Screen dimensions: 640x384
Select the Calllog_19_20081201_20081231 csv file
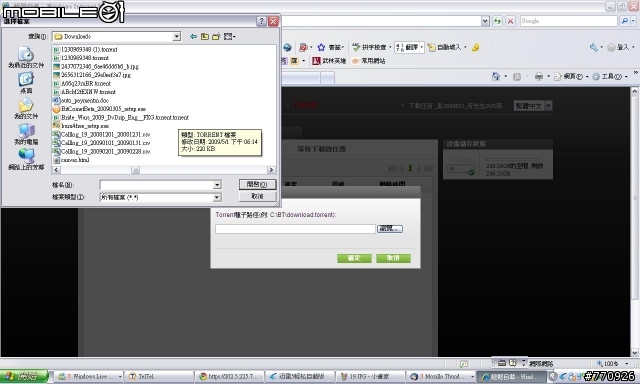pos(102,135)
